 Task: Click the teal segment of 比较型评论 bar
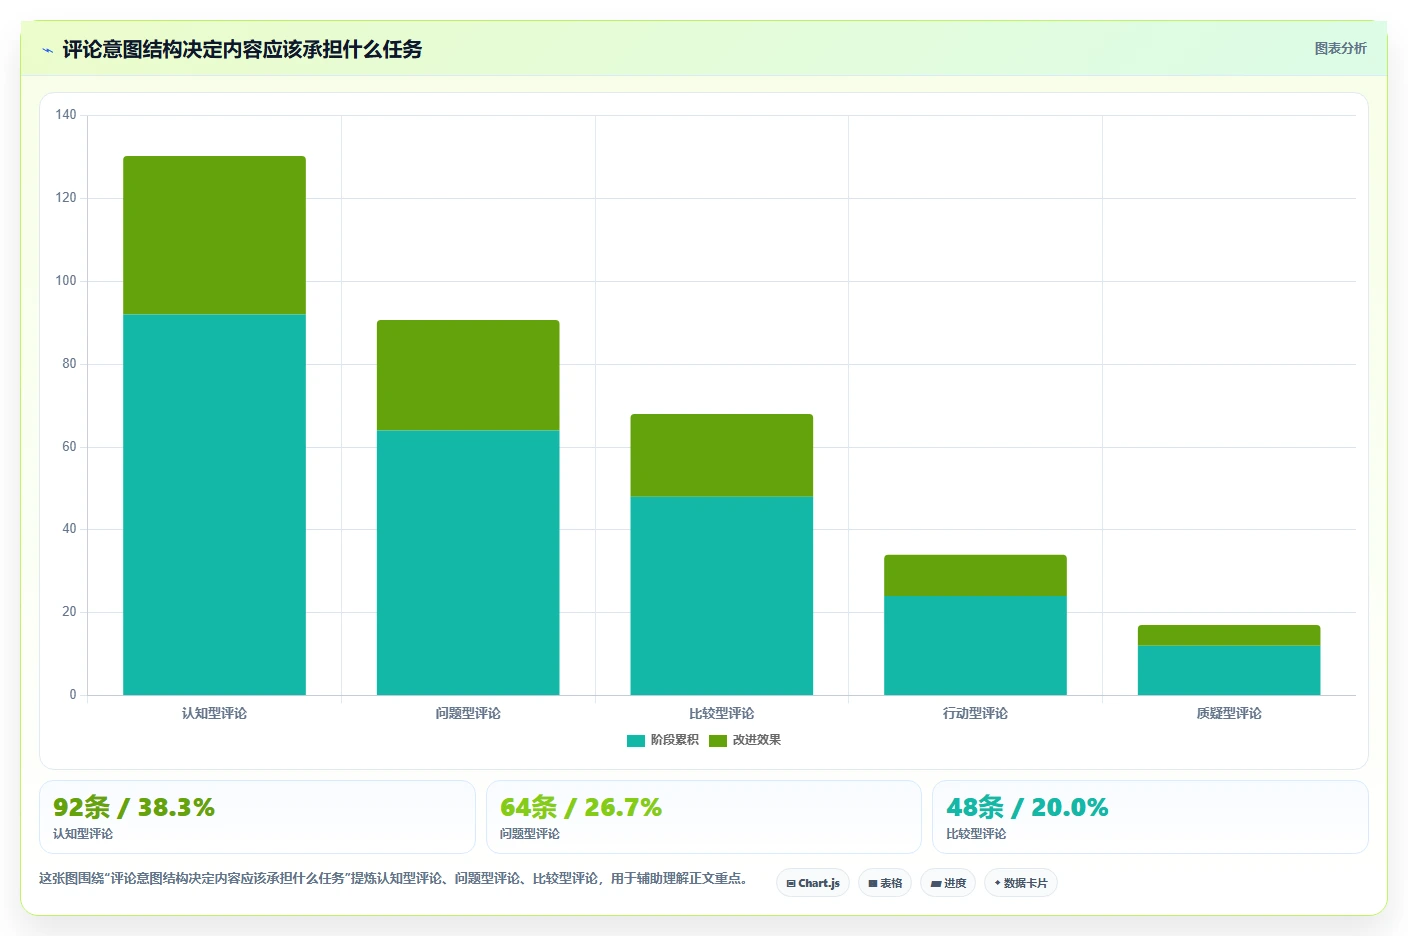tap(721, 595)
